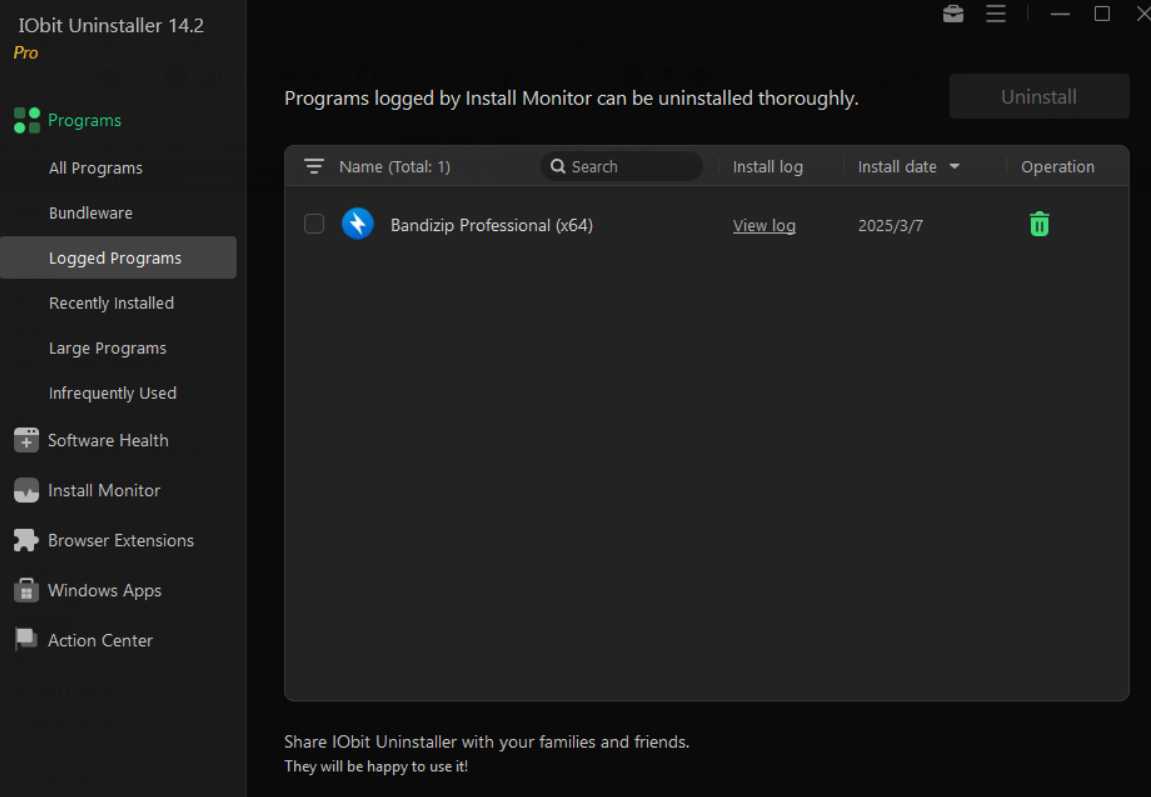Select Logged Programs in sidebar
Viewport: 1151px width, 797px height.
pyautogui.click(x=118, y=258)
